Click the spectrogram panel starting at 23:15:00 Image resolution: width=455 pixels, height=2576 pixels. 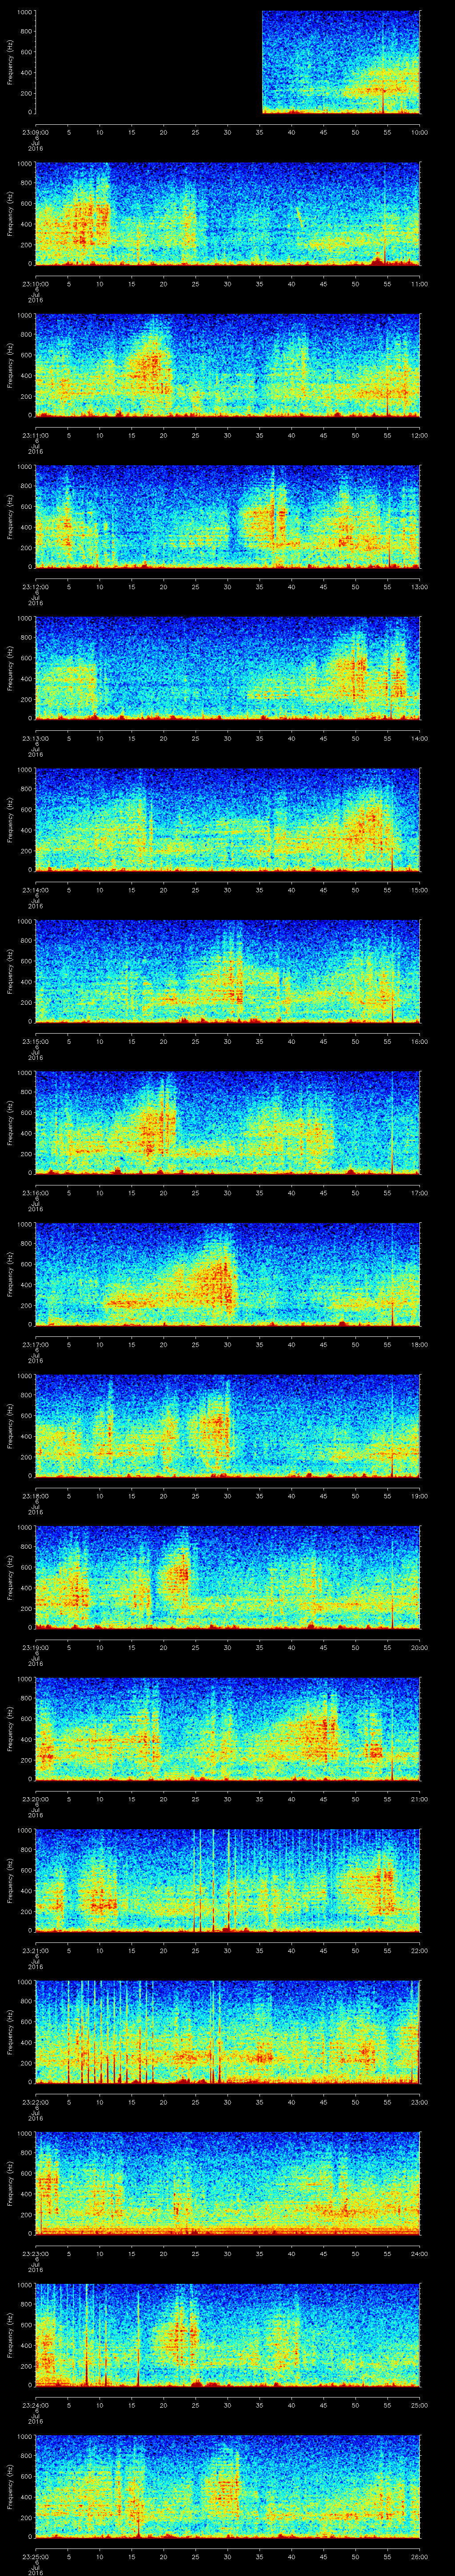[228, 971]
